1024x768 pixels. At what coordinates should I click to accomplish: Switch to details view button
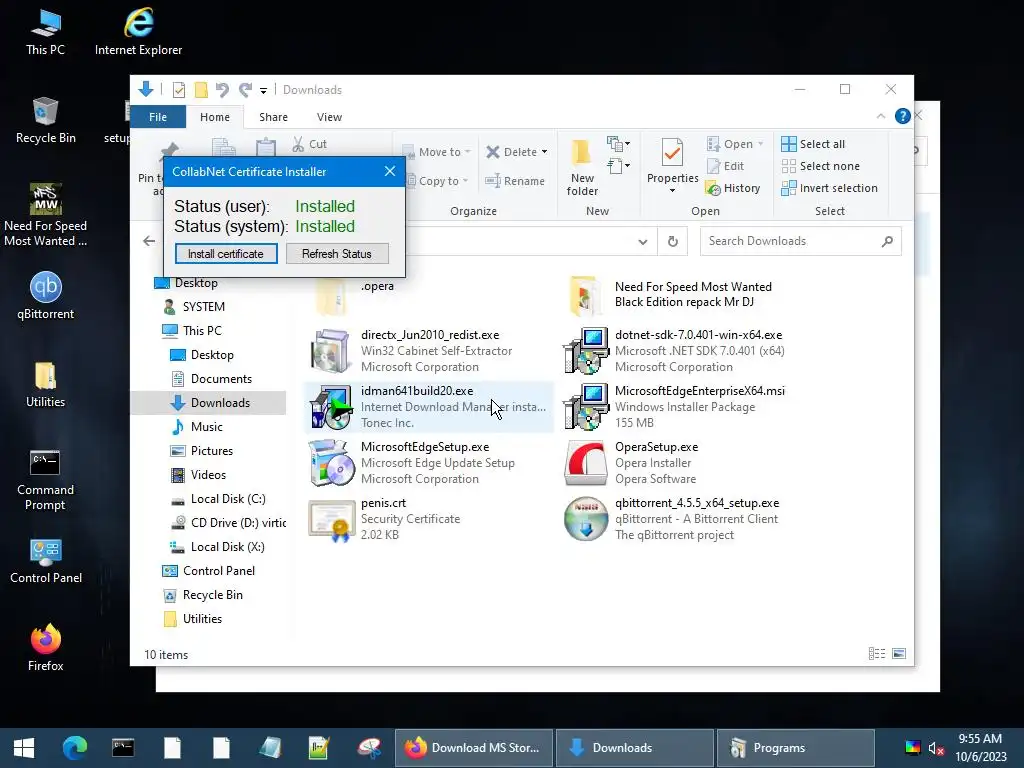[876, 654]
